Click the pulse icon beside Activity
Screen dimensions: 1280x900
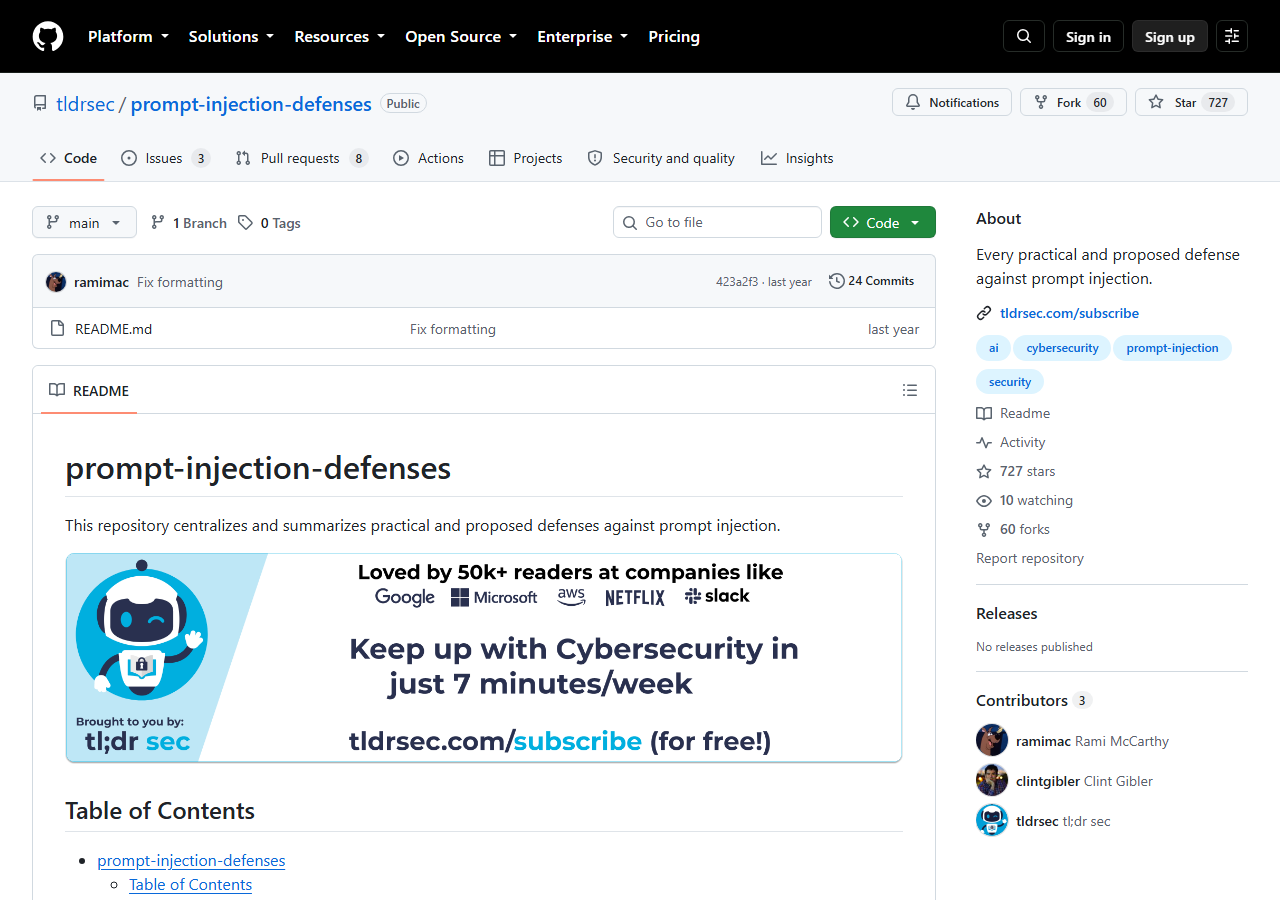click(x=984, y=442)
